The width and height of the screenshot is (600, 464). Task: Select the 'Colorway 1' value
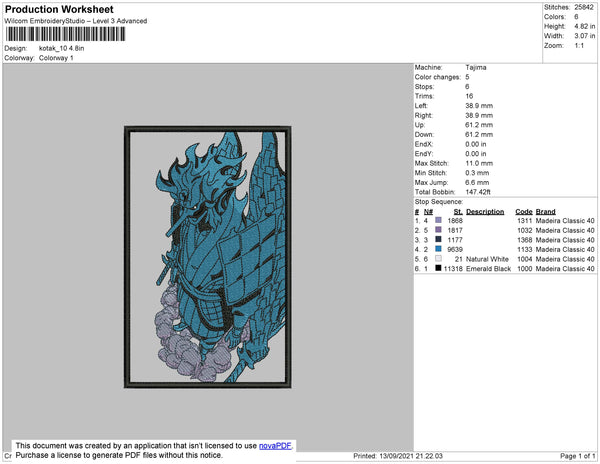(56, 58)
